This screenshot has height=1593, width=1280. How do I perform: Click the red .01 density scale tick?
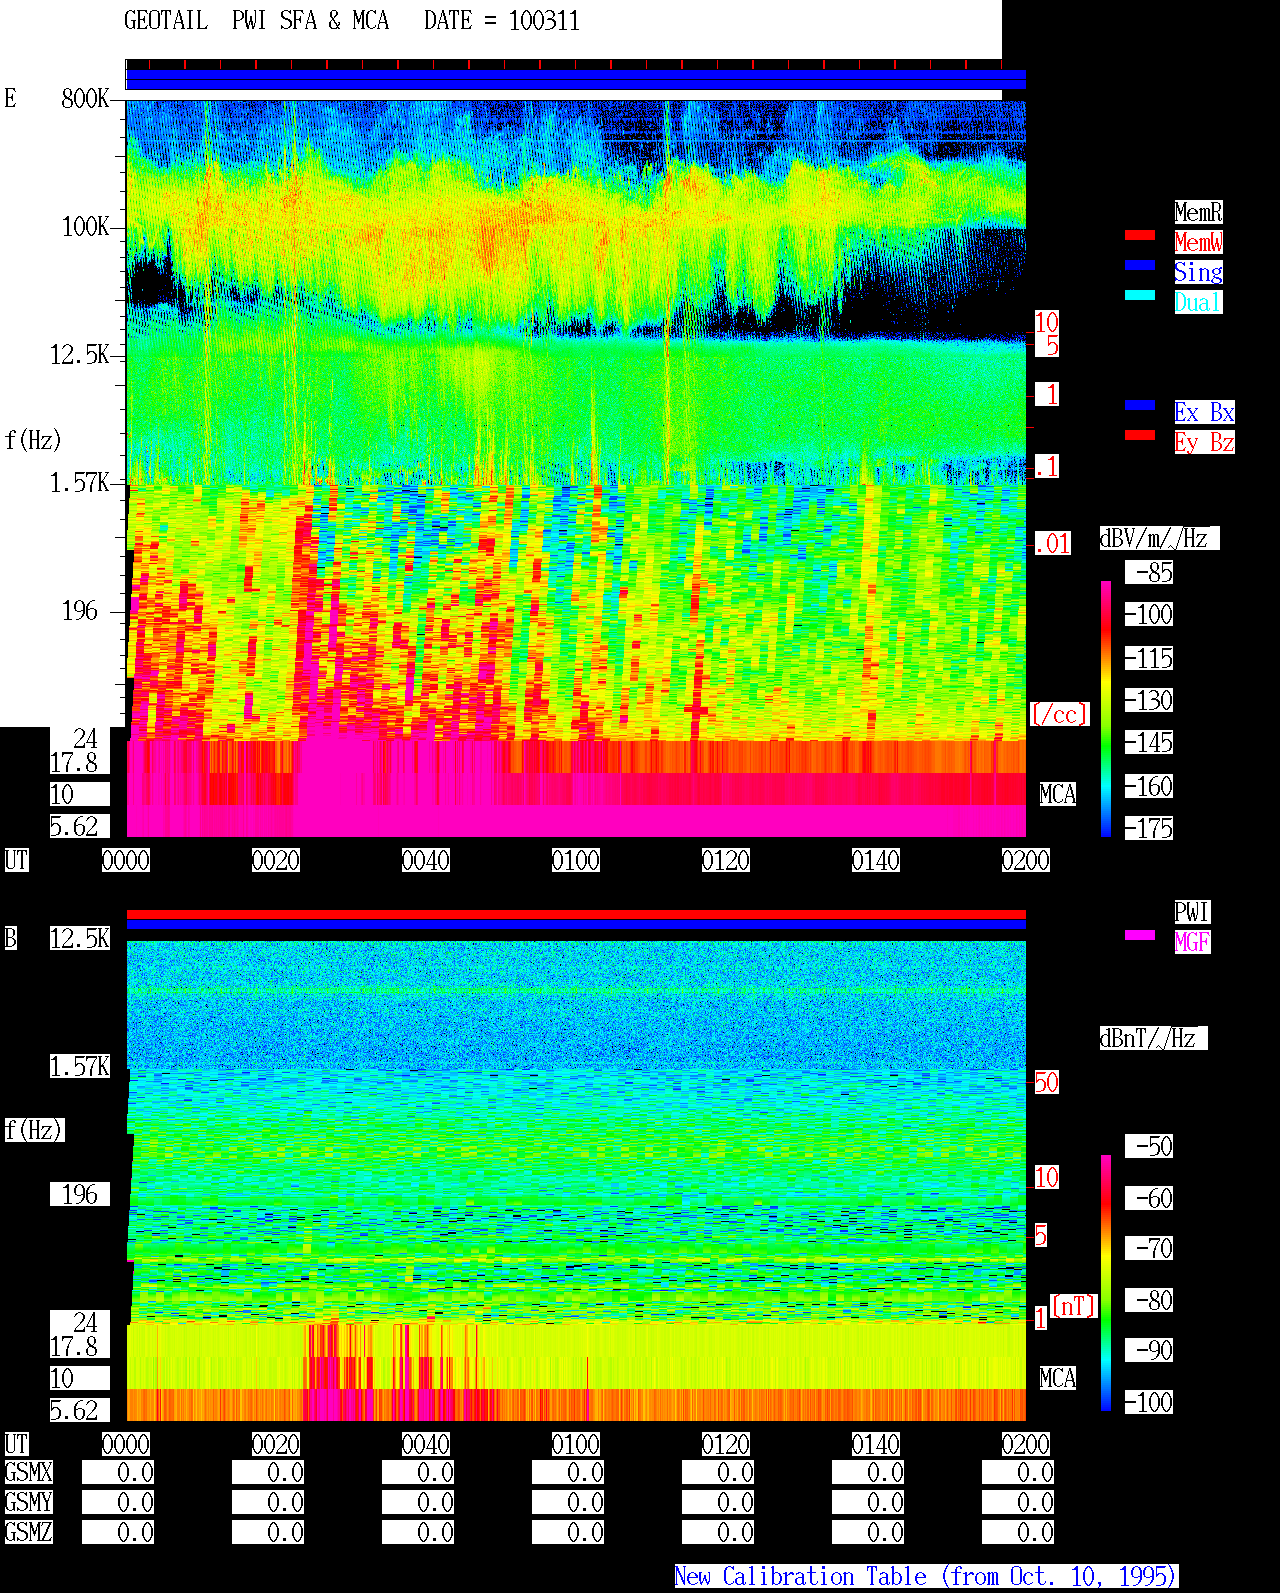pyautogui.click(x=1053, y=543)
